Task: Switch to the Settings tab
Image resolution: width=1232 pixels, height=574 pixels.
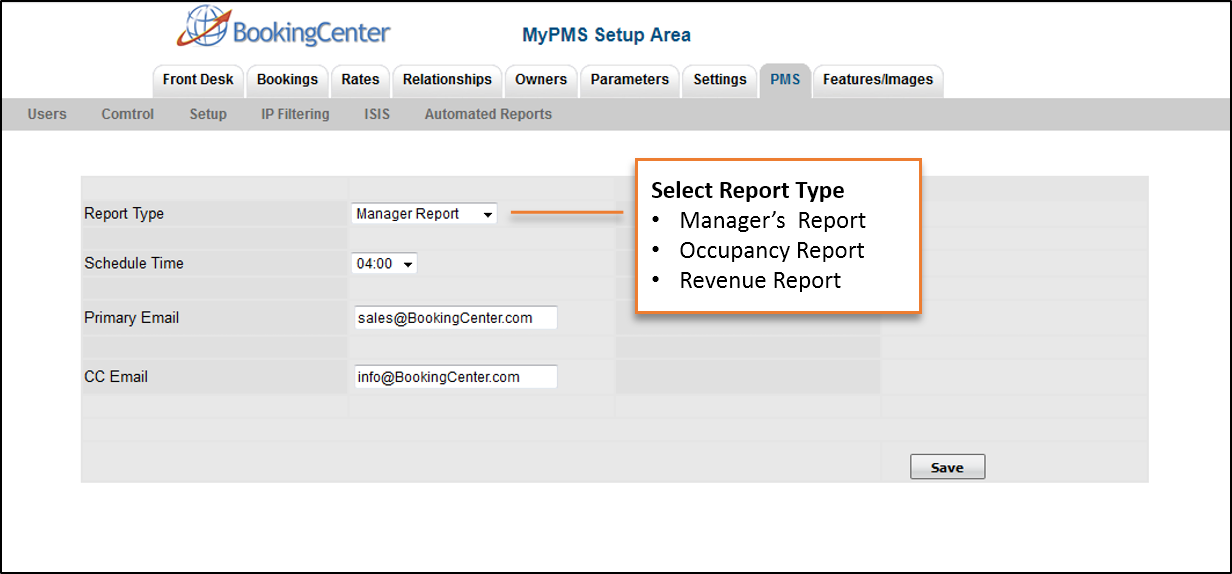Action: pos(720,80)
